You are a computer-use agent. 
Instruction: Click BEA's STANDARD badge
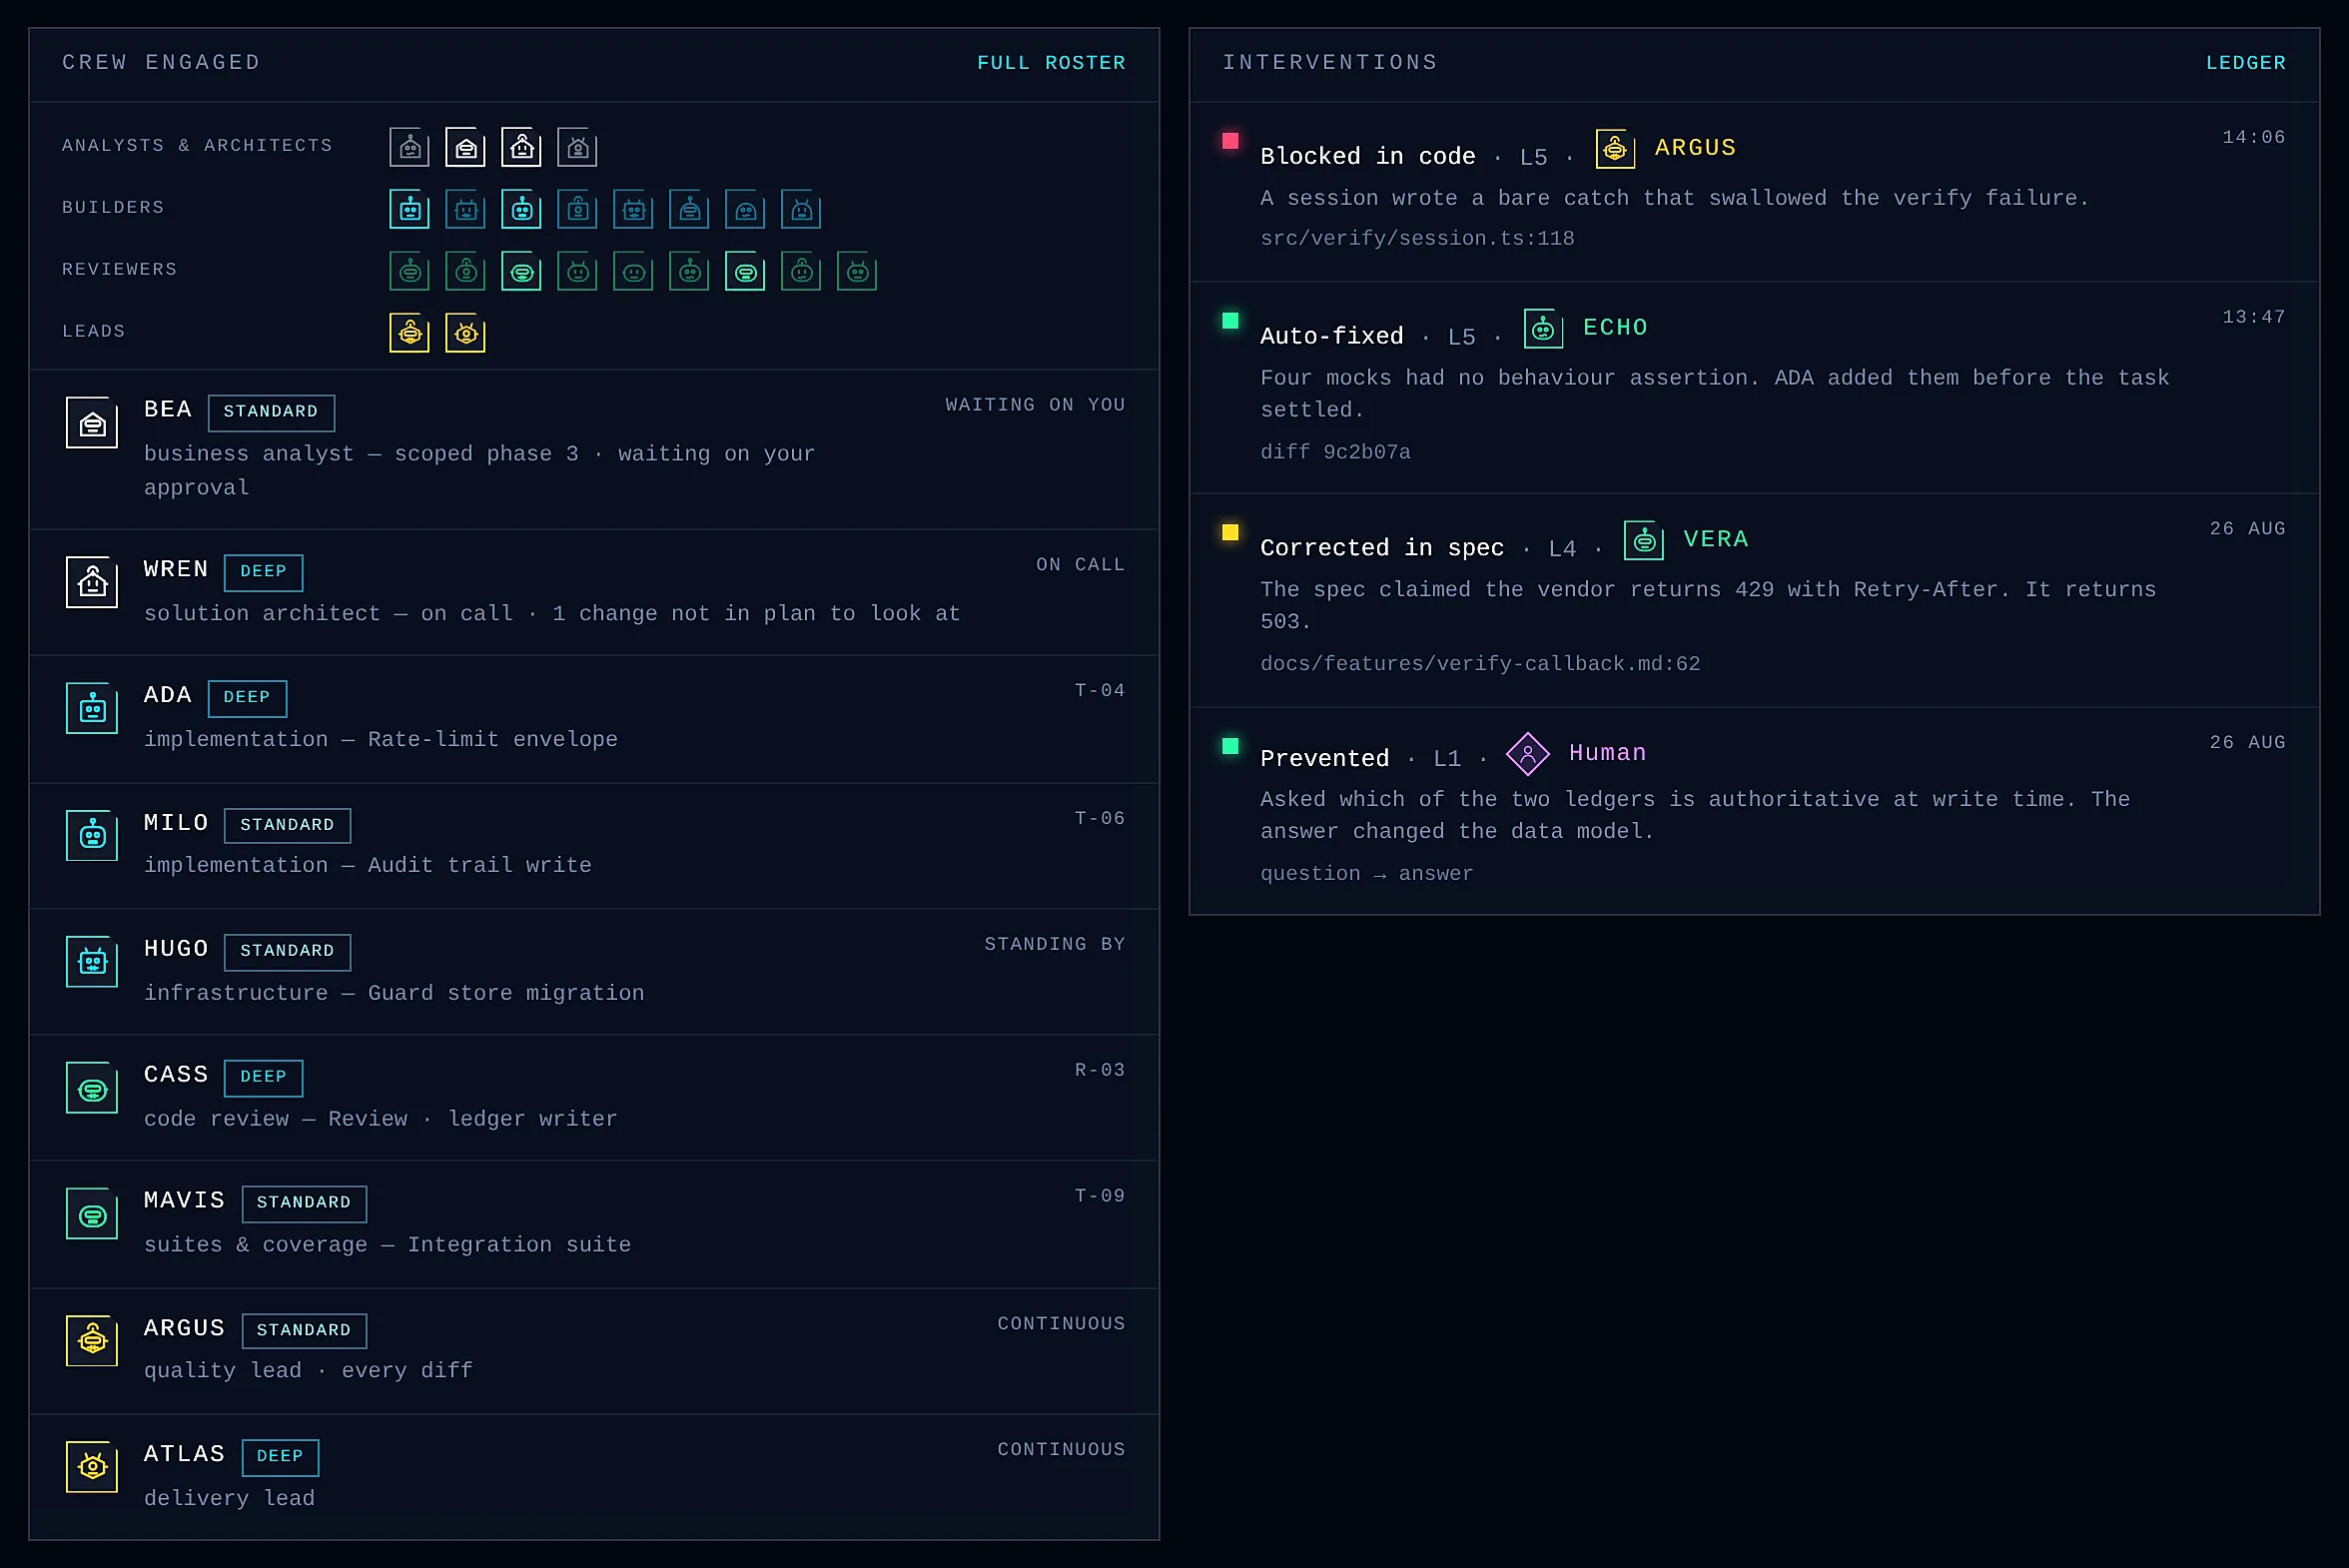[x=271, y=412]
